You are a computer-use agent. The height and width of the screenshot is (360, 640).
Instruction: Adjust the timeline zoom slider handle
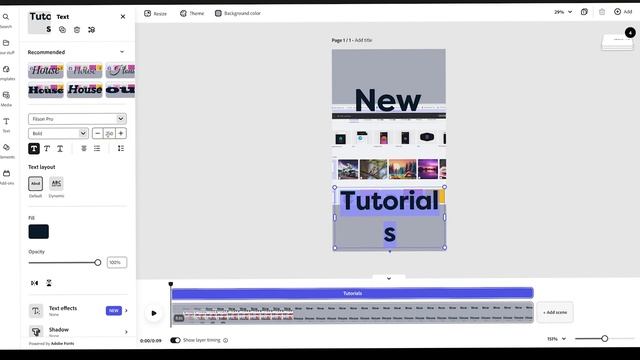[604, 338]
